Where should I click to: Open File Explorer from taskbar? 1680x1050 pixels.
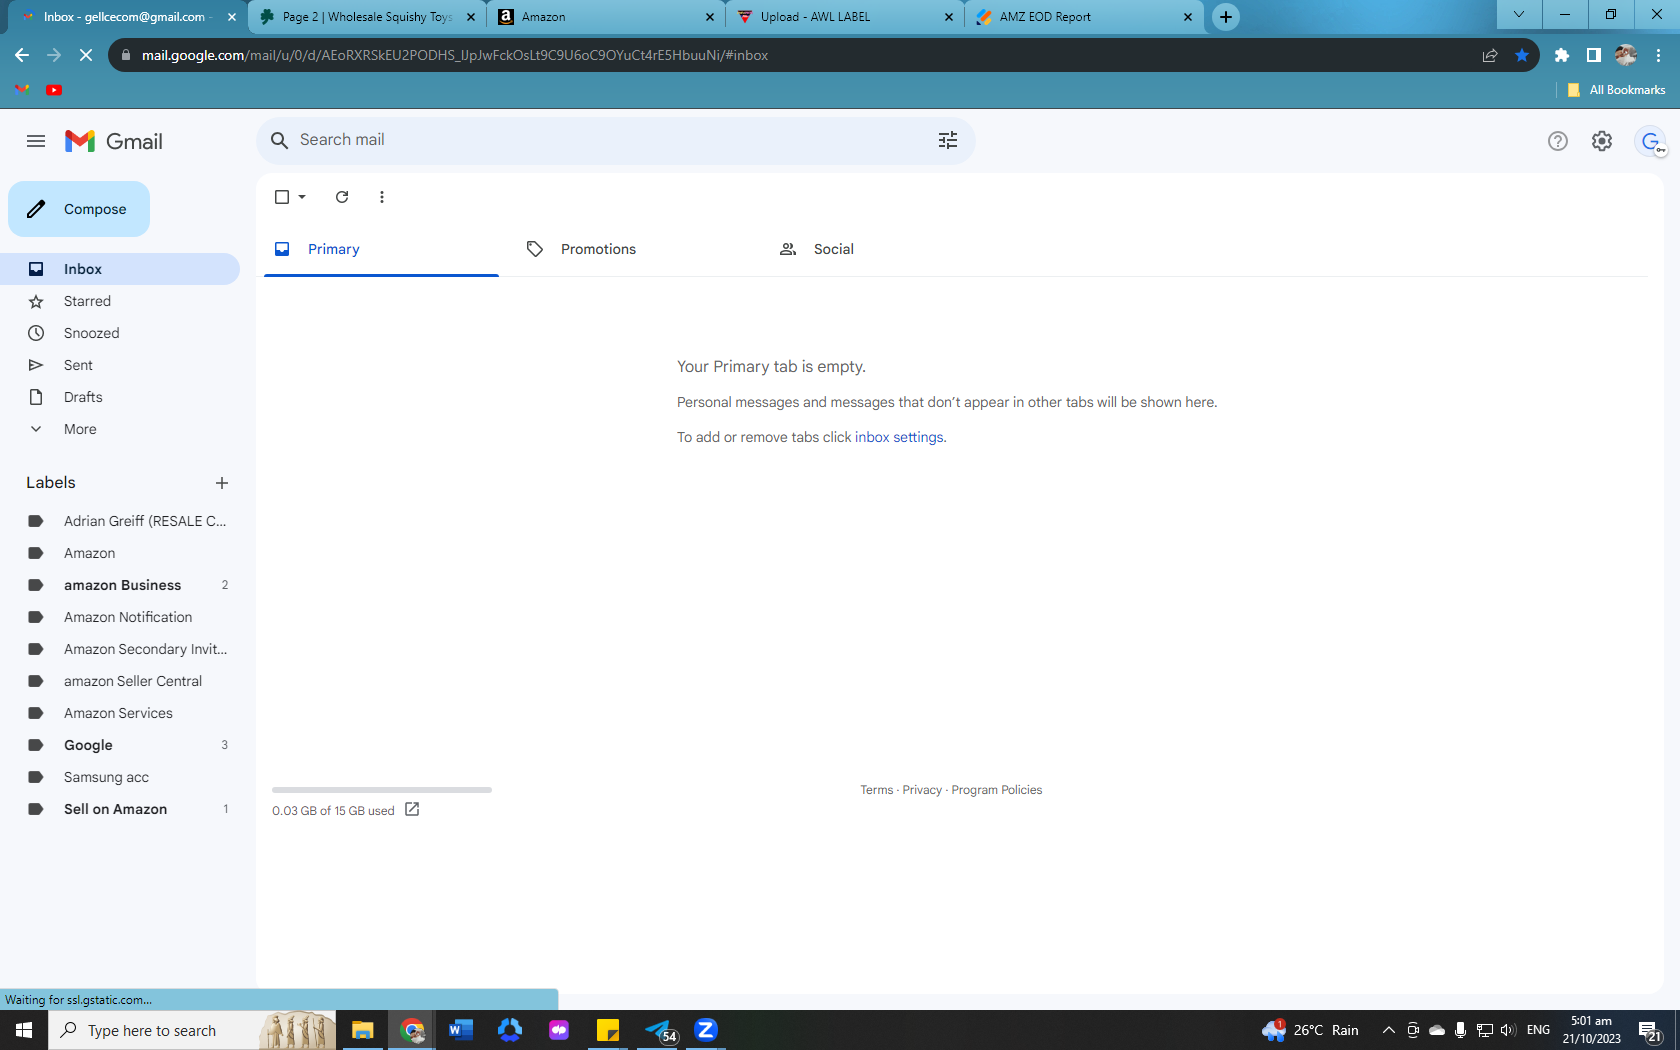point(362,1030)
